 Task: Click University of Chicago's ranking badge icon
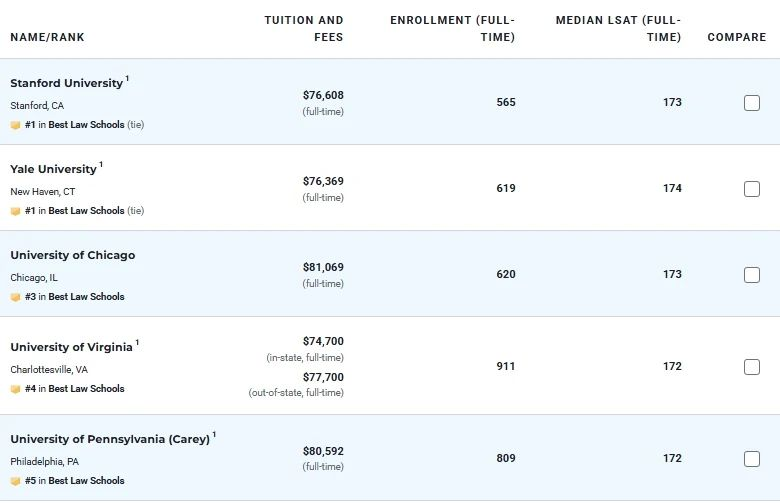tap(15, 297)
